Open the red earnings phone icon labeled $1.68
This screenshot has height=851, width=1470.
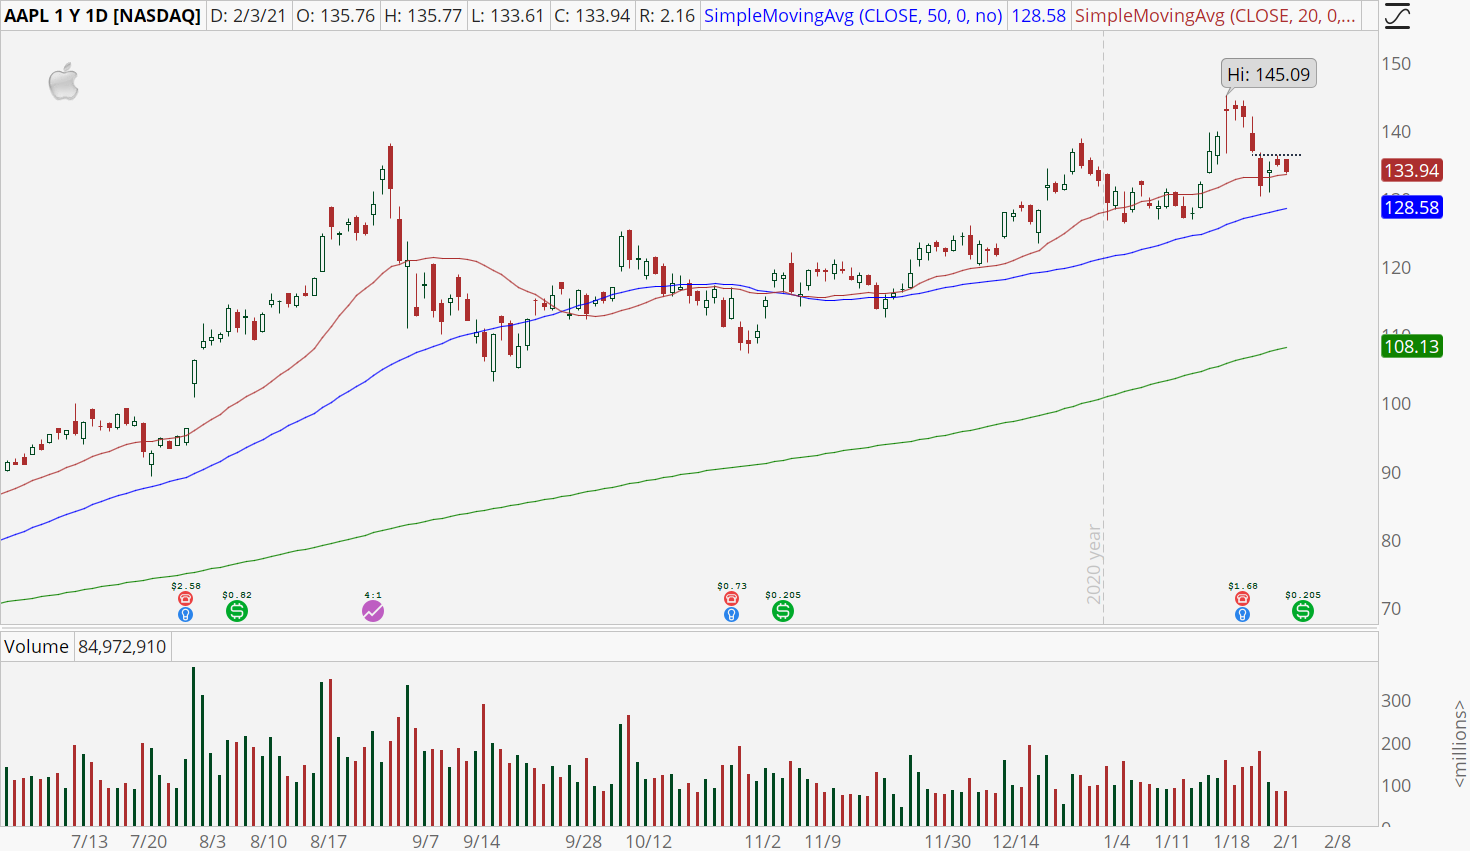pos(1242,598)
